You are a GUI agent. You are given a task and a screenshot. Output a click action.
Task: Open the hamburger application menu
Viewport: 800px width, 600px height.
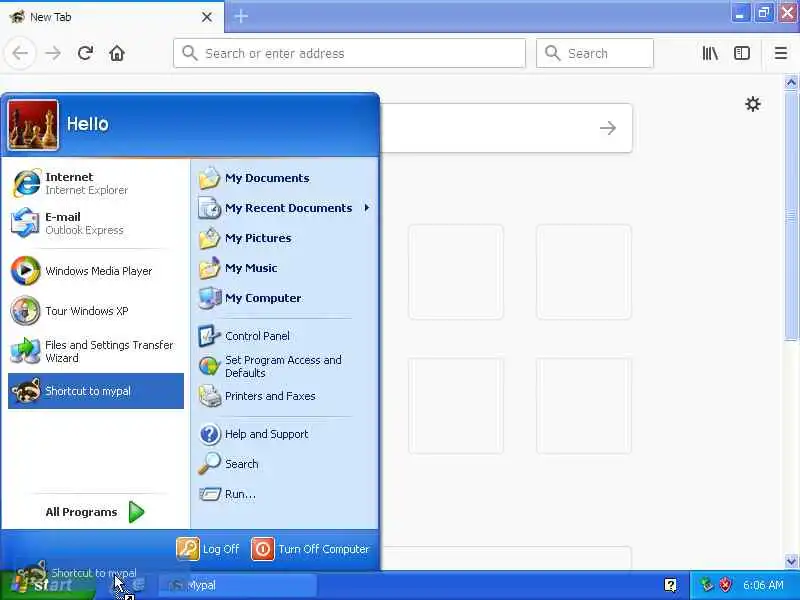781,53
